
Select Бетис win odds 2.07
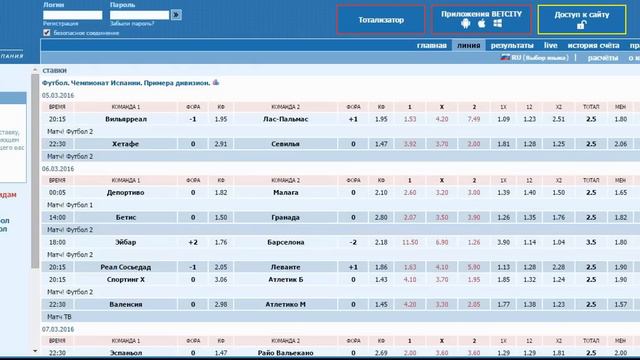click(410, 218)
